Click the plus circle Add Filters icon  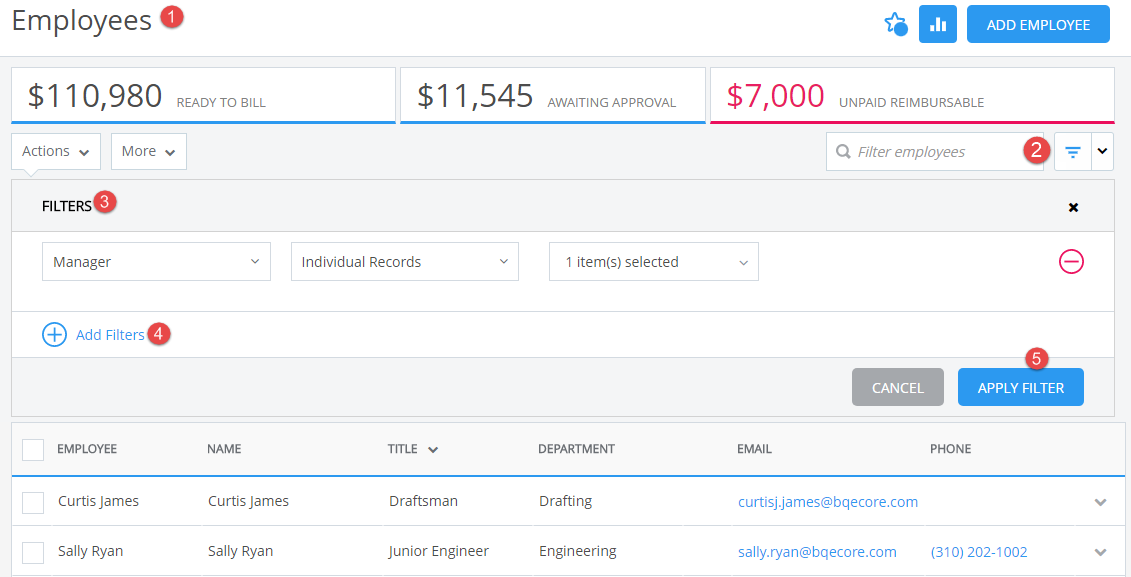(54, 335)
